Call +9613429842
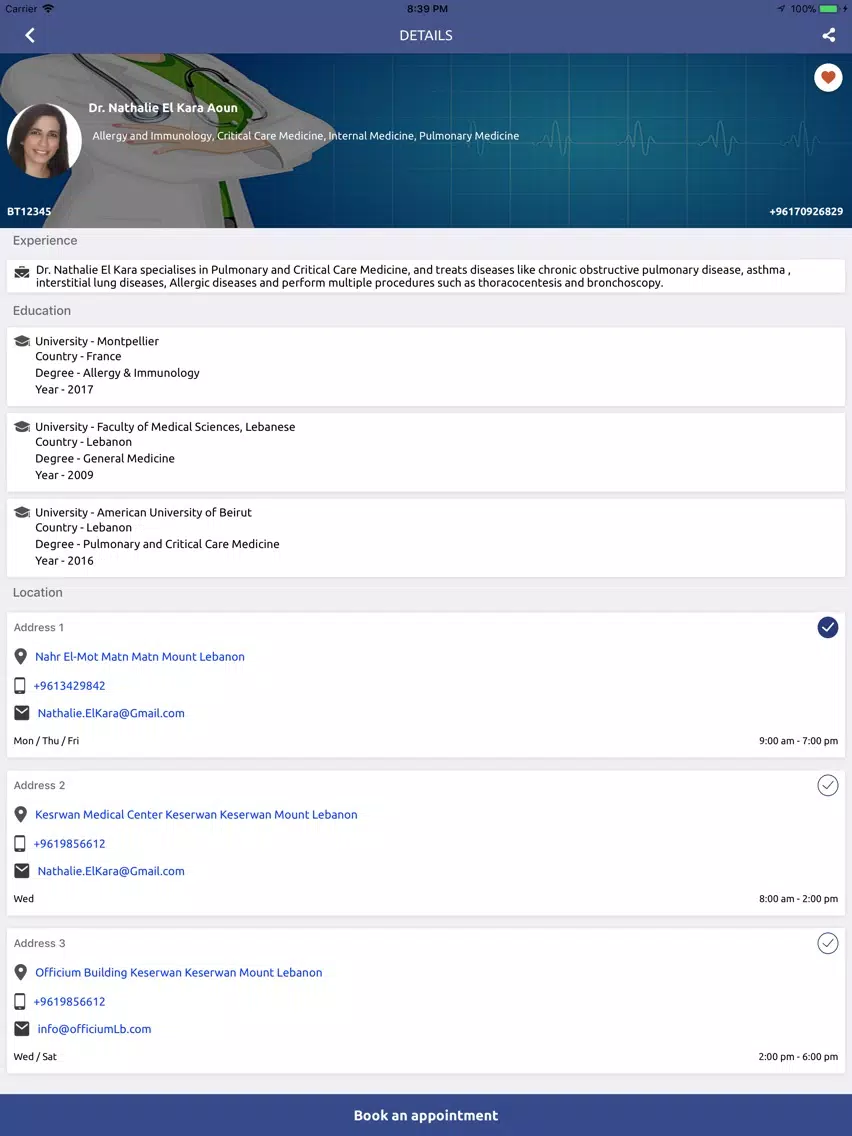 pos(70,685)
